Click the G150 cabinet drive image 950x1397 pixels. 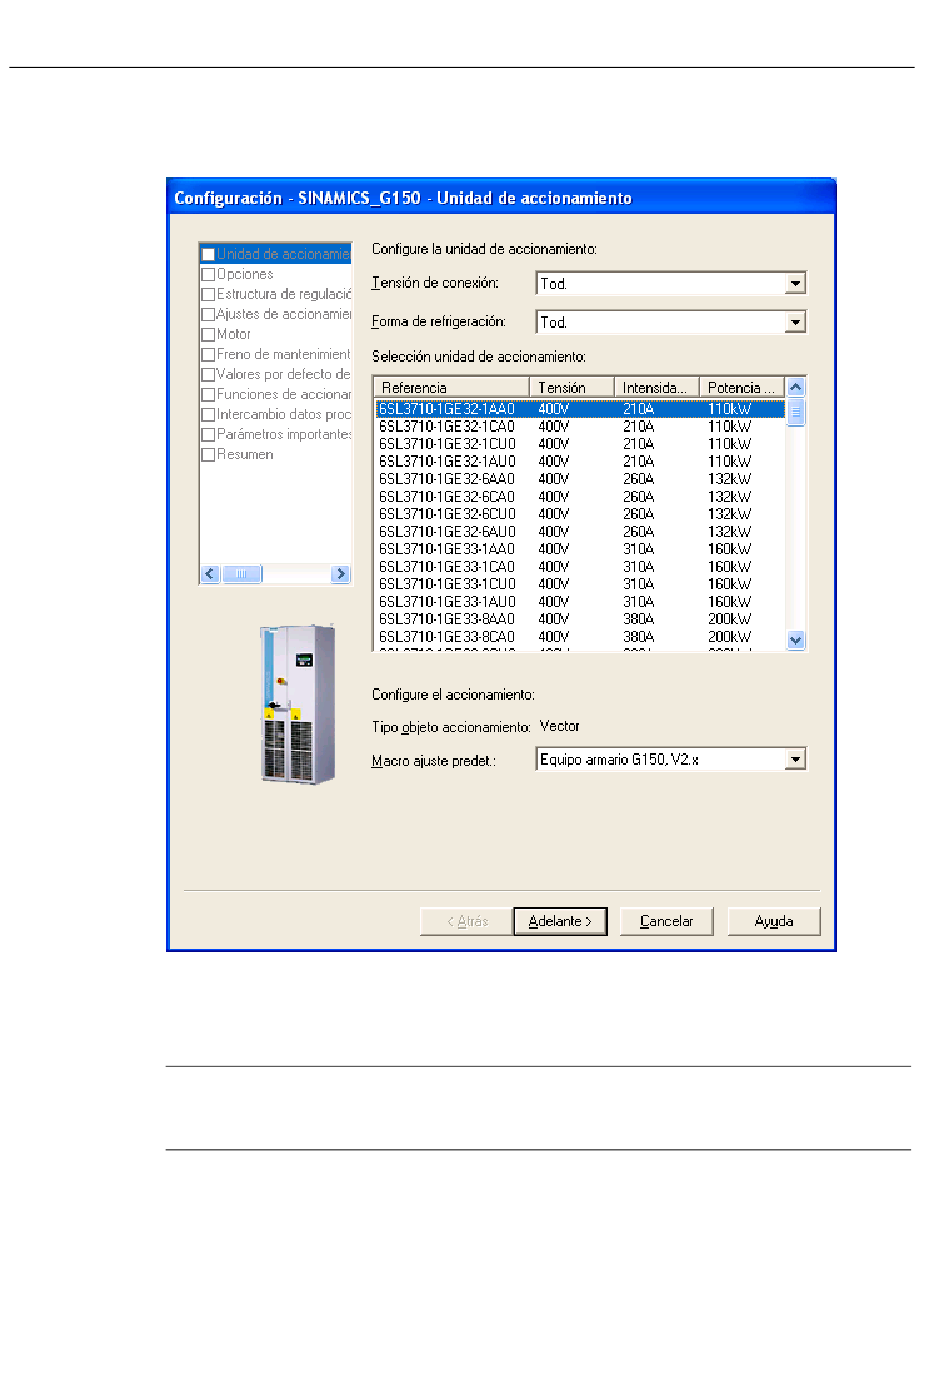click(297, 704)
